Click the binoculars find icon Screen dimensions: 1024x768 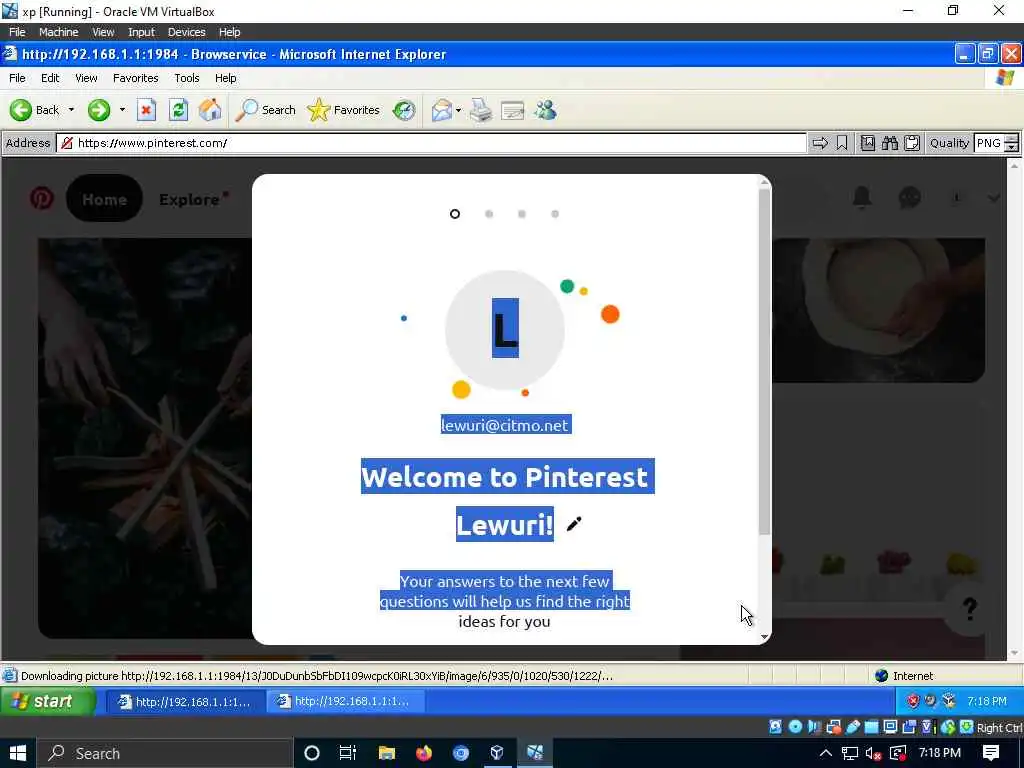click(x=890, y=143)
